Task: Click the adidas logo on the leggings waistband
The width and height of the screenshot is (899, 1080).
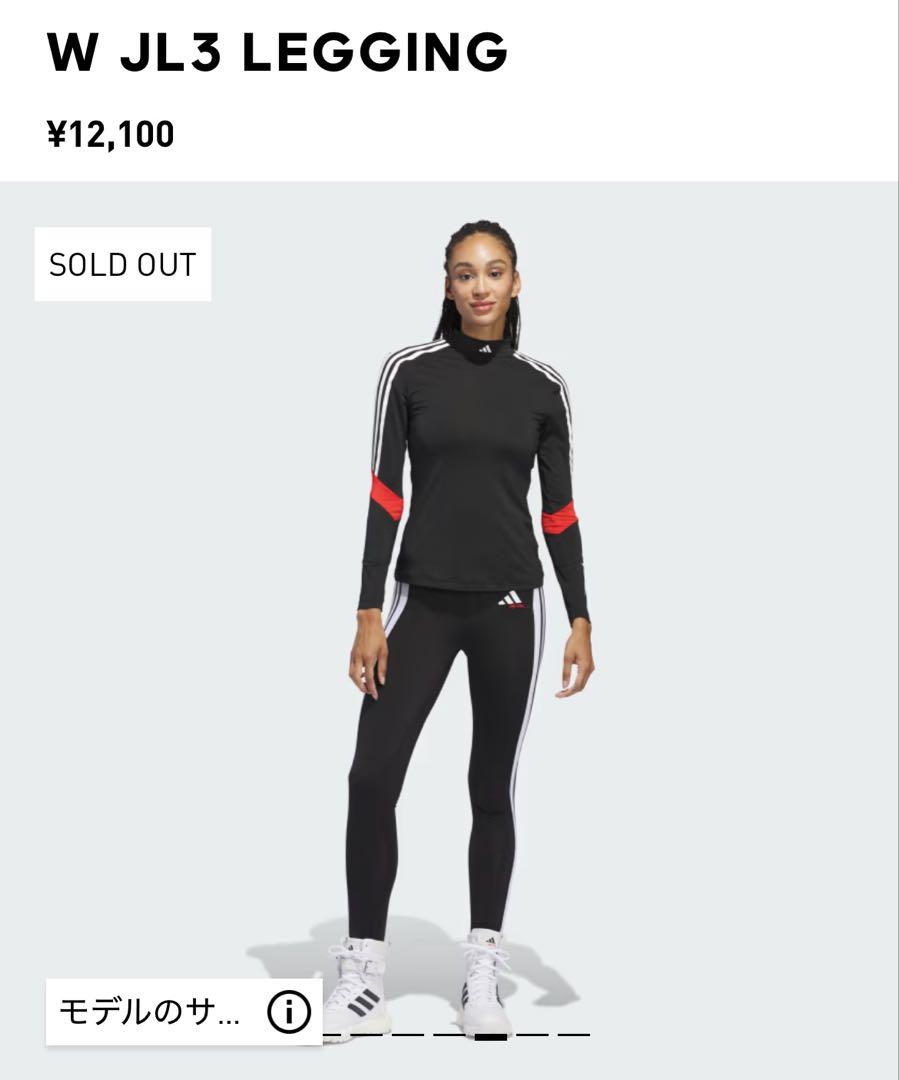Action: coord(512,599)
